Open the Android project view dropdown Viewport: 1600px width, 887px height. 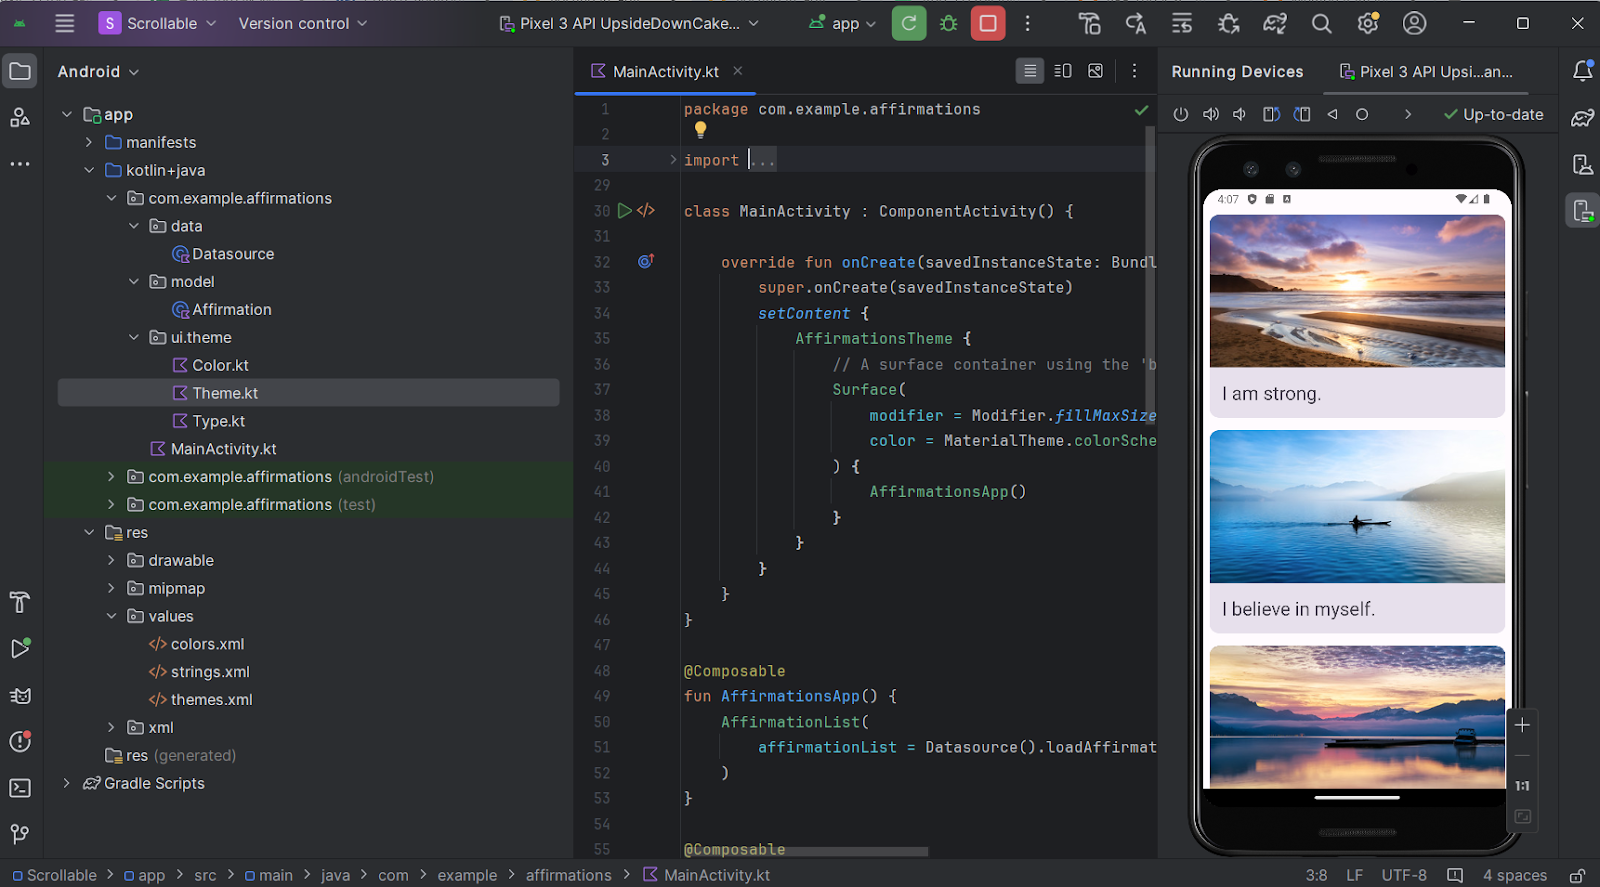tap(98, 72)
